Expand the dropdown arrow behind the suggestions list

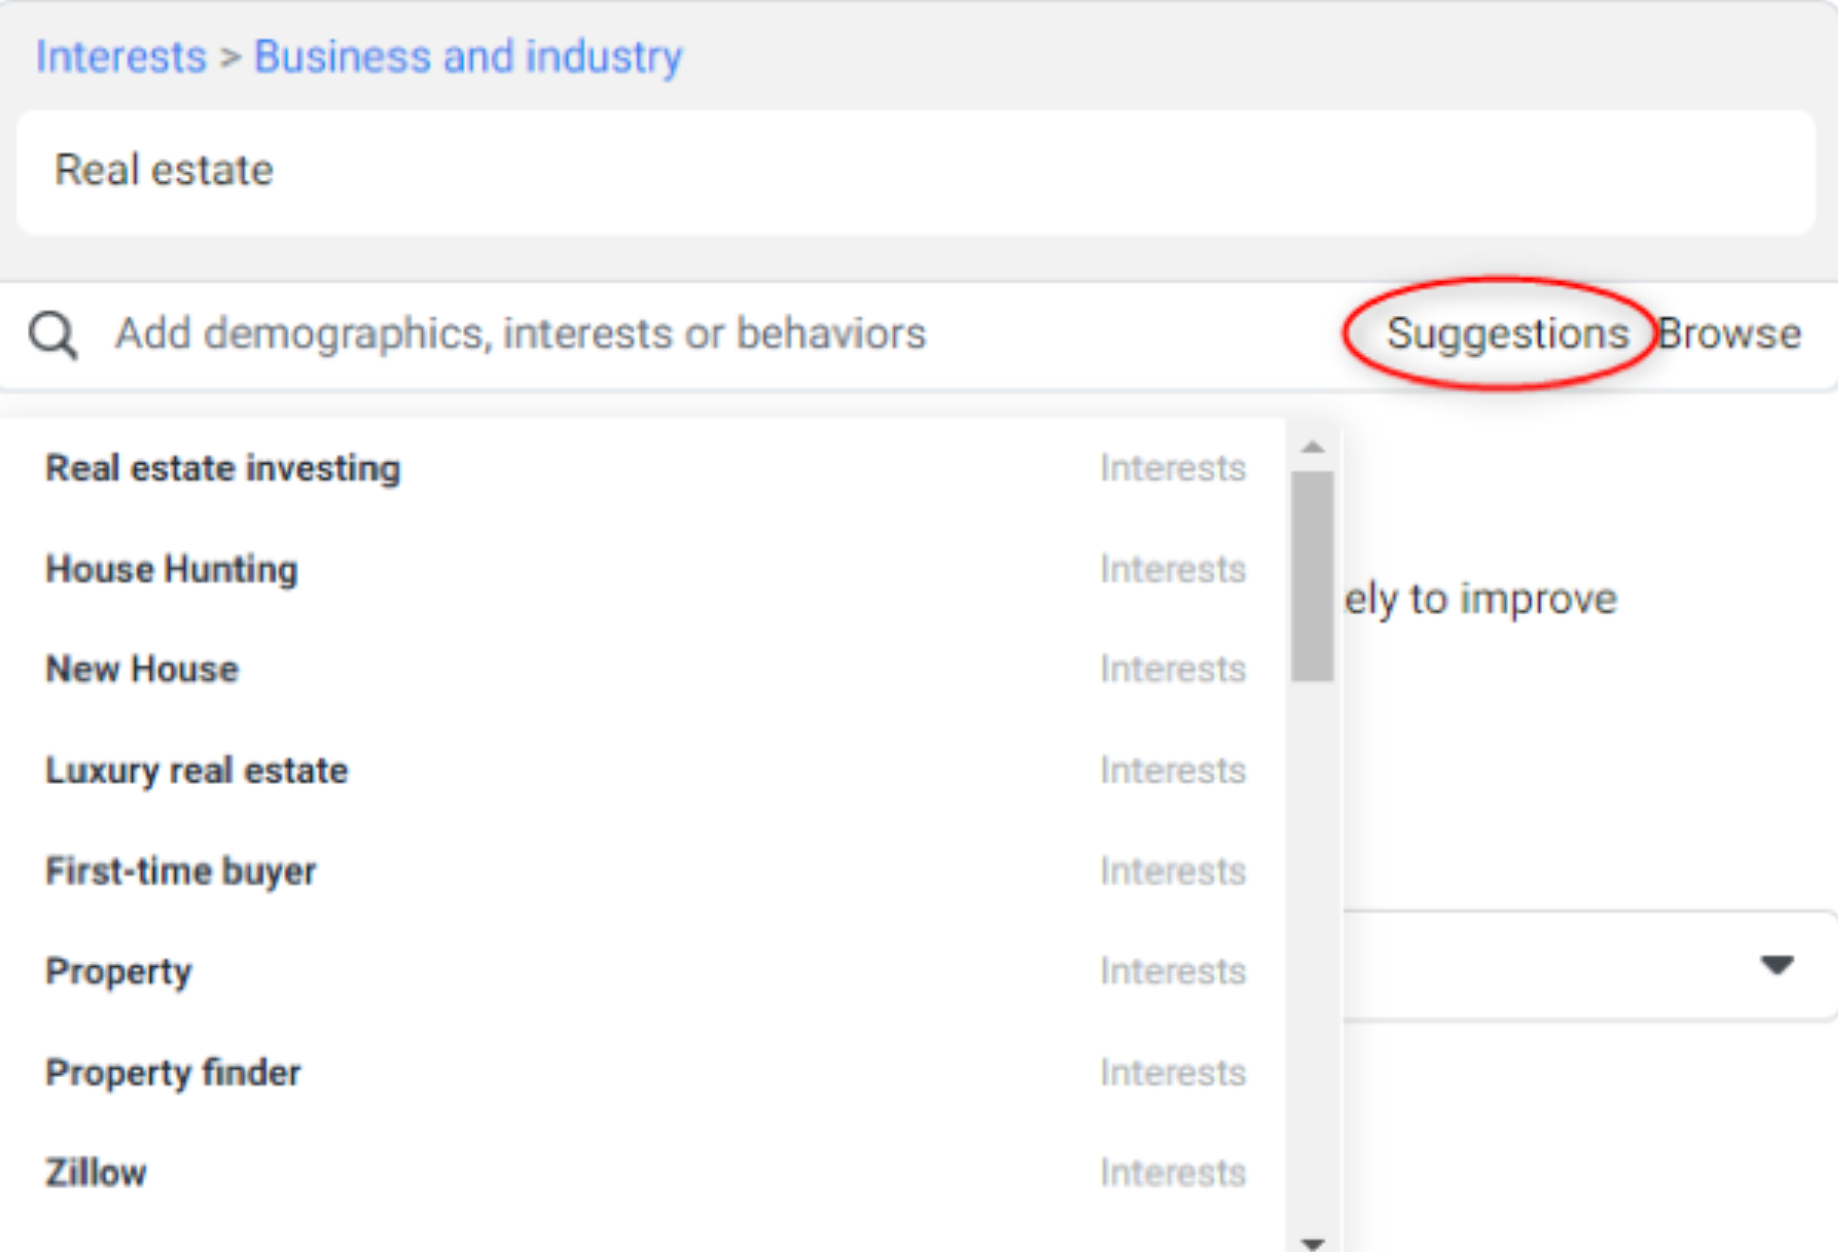(1776, 965)
